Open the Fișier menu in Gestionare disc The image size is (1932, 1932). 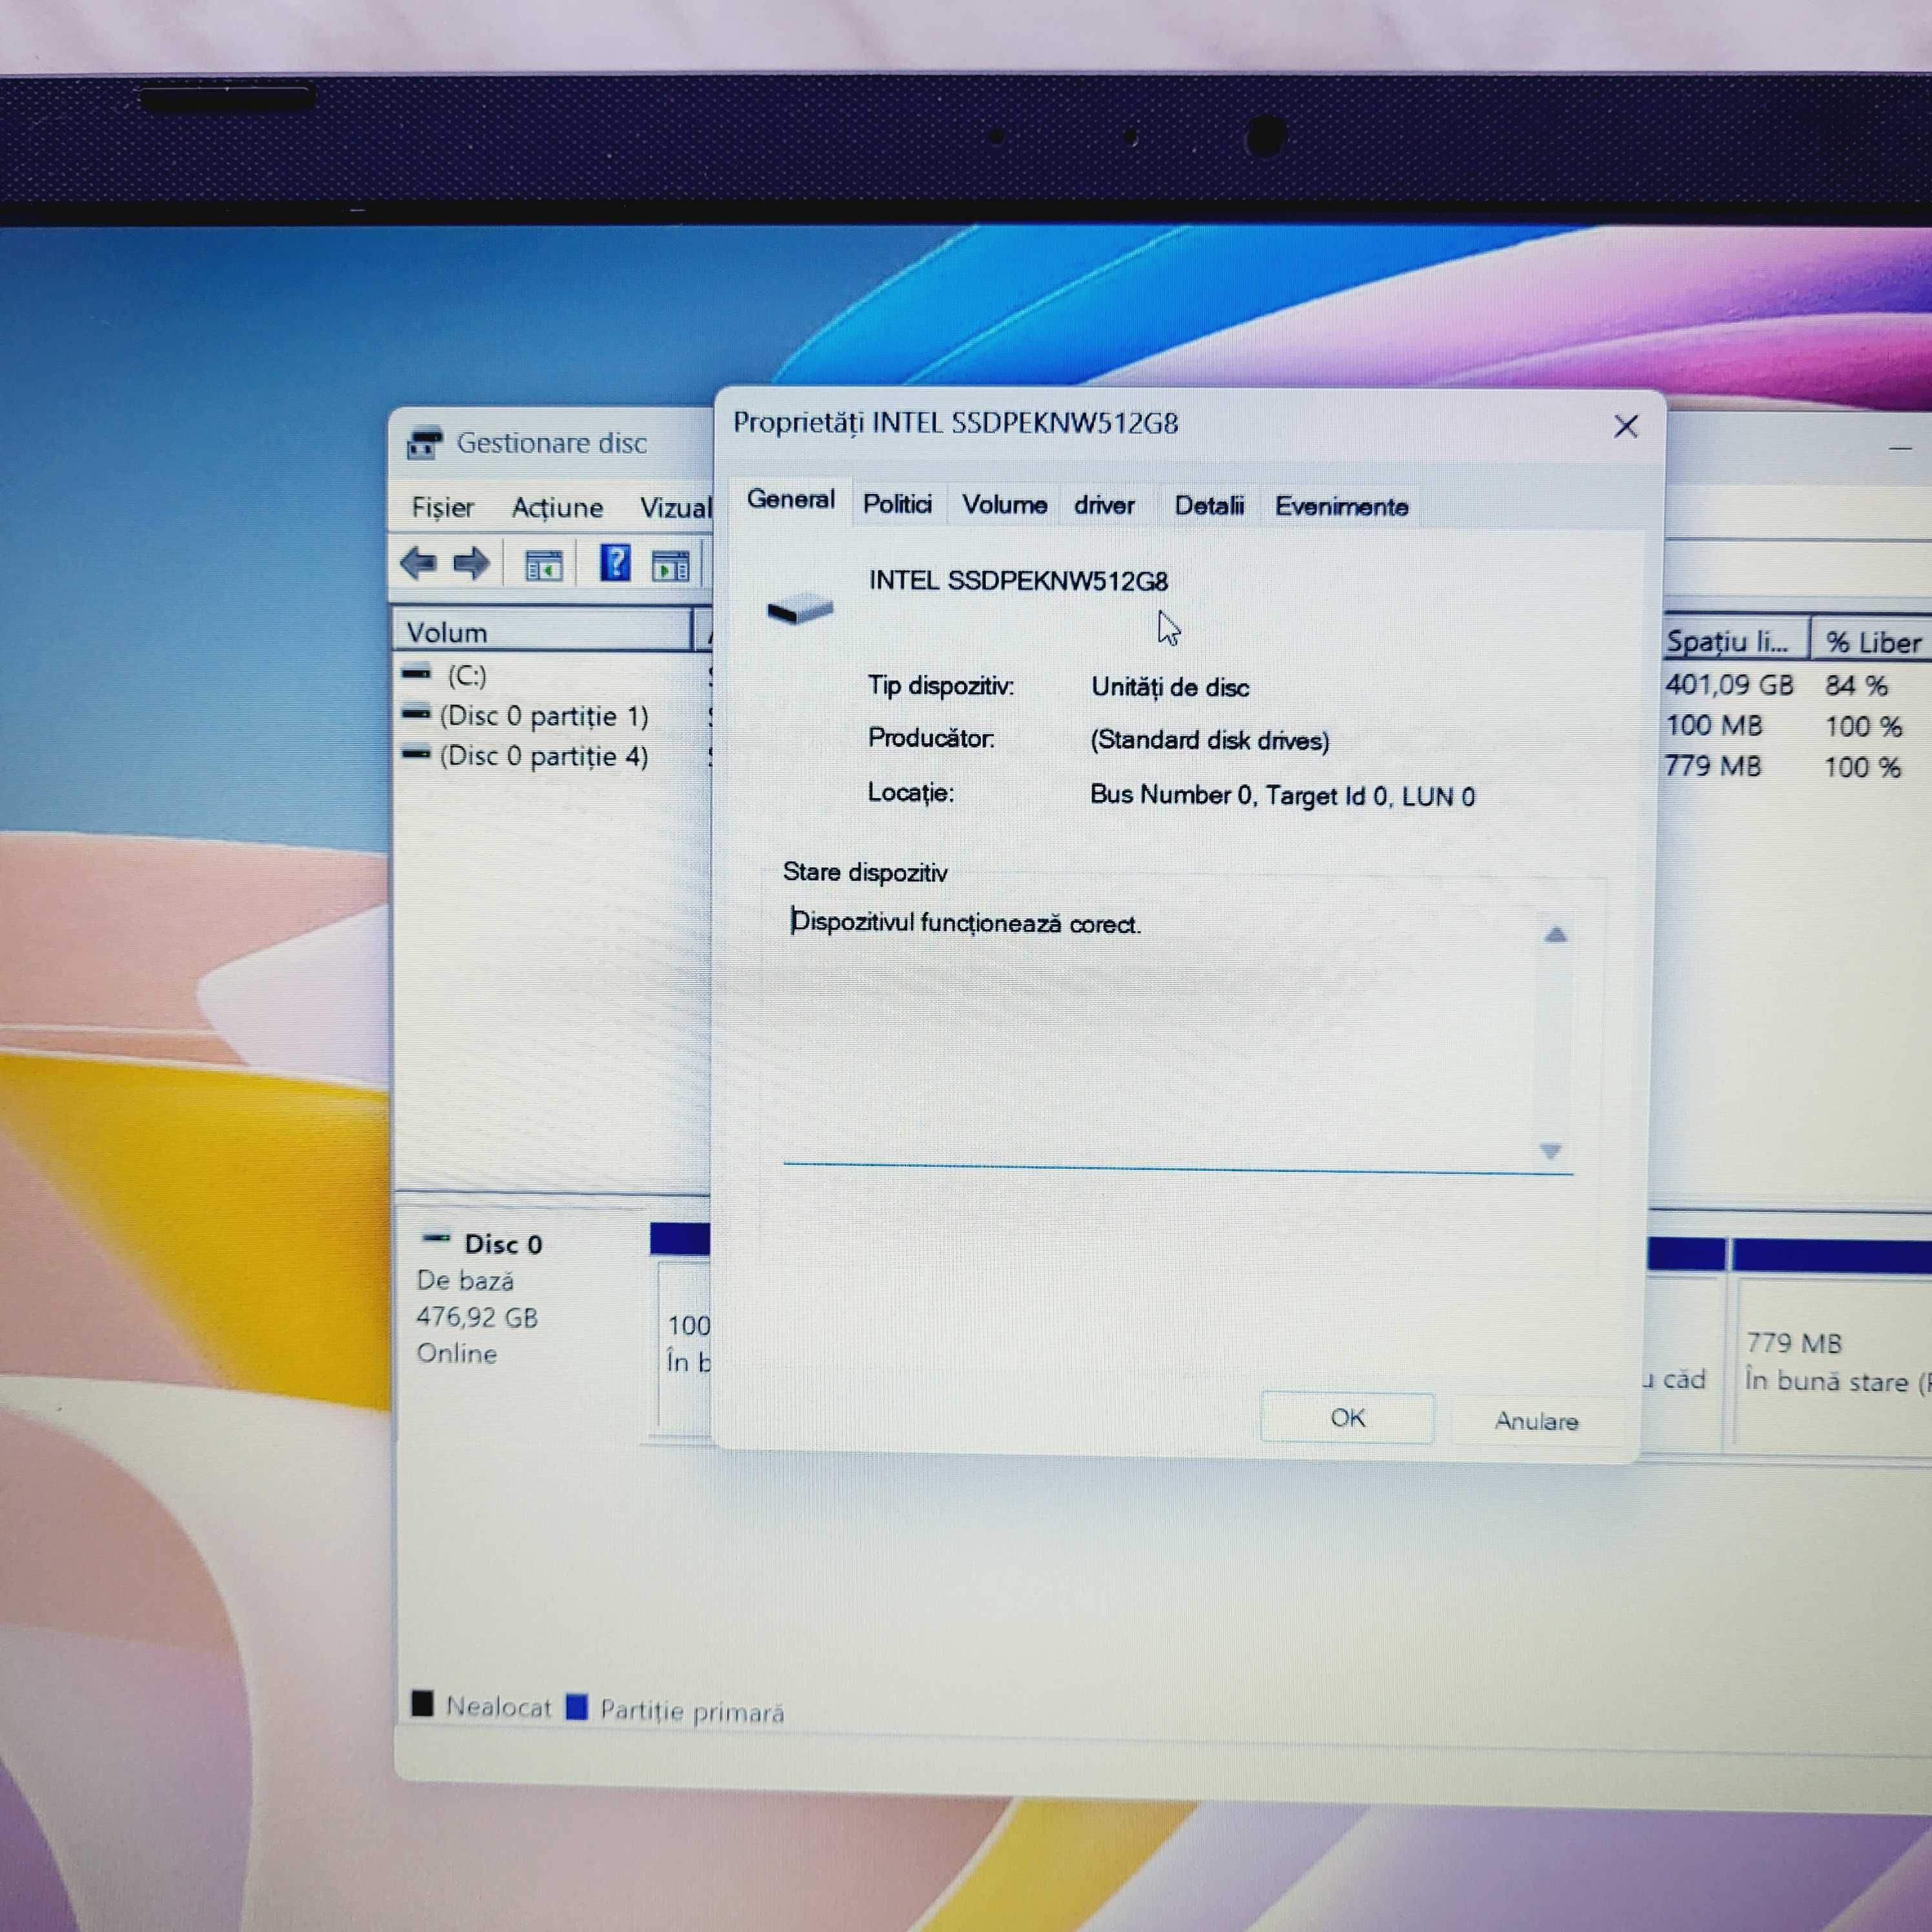click(442, 508)
